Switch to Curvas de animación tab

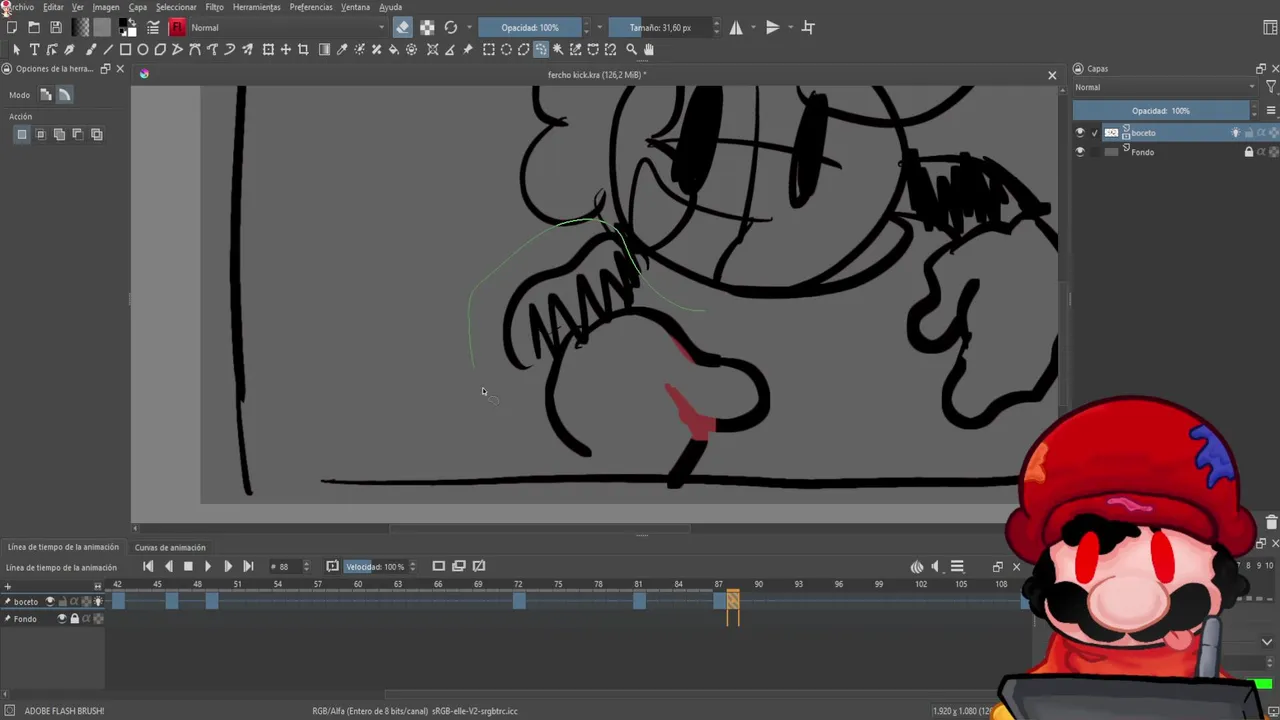click(170, 548)
